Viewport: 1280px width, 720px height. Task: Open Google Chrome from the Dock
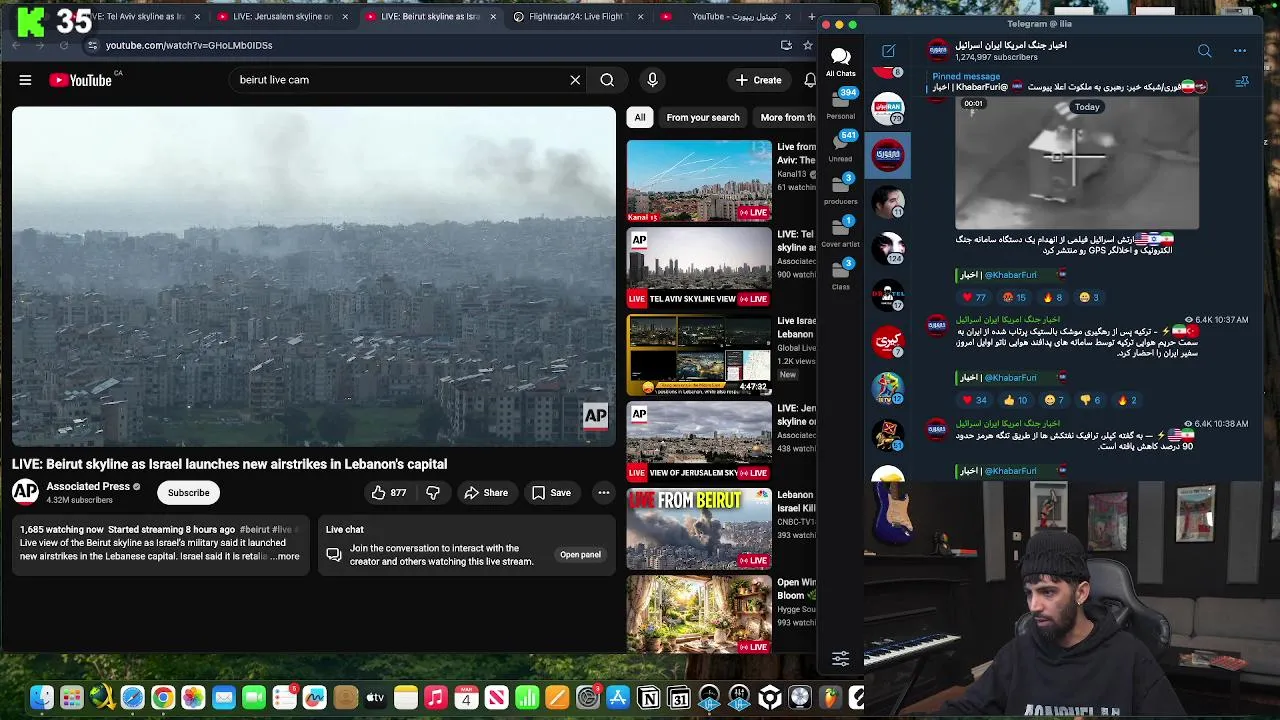coord(163,697)
